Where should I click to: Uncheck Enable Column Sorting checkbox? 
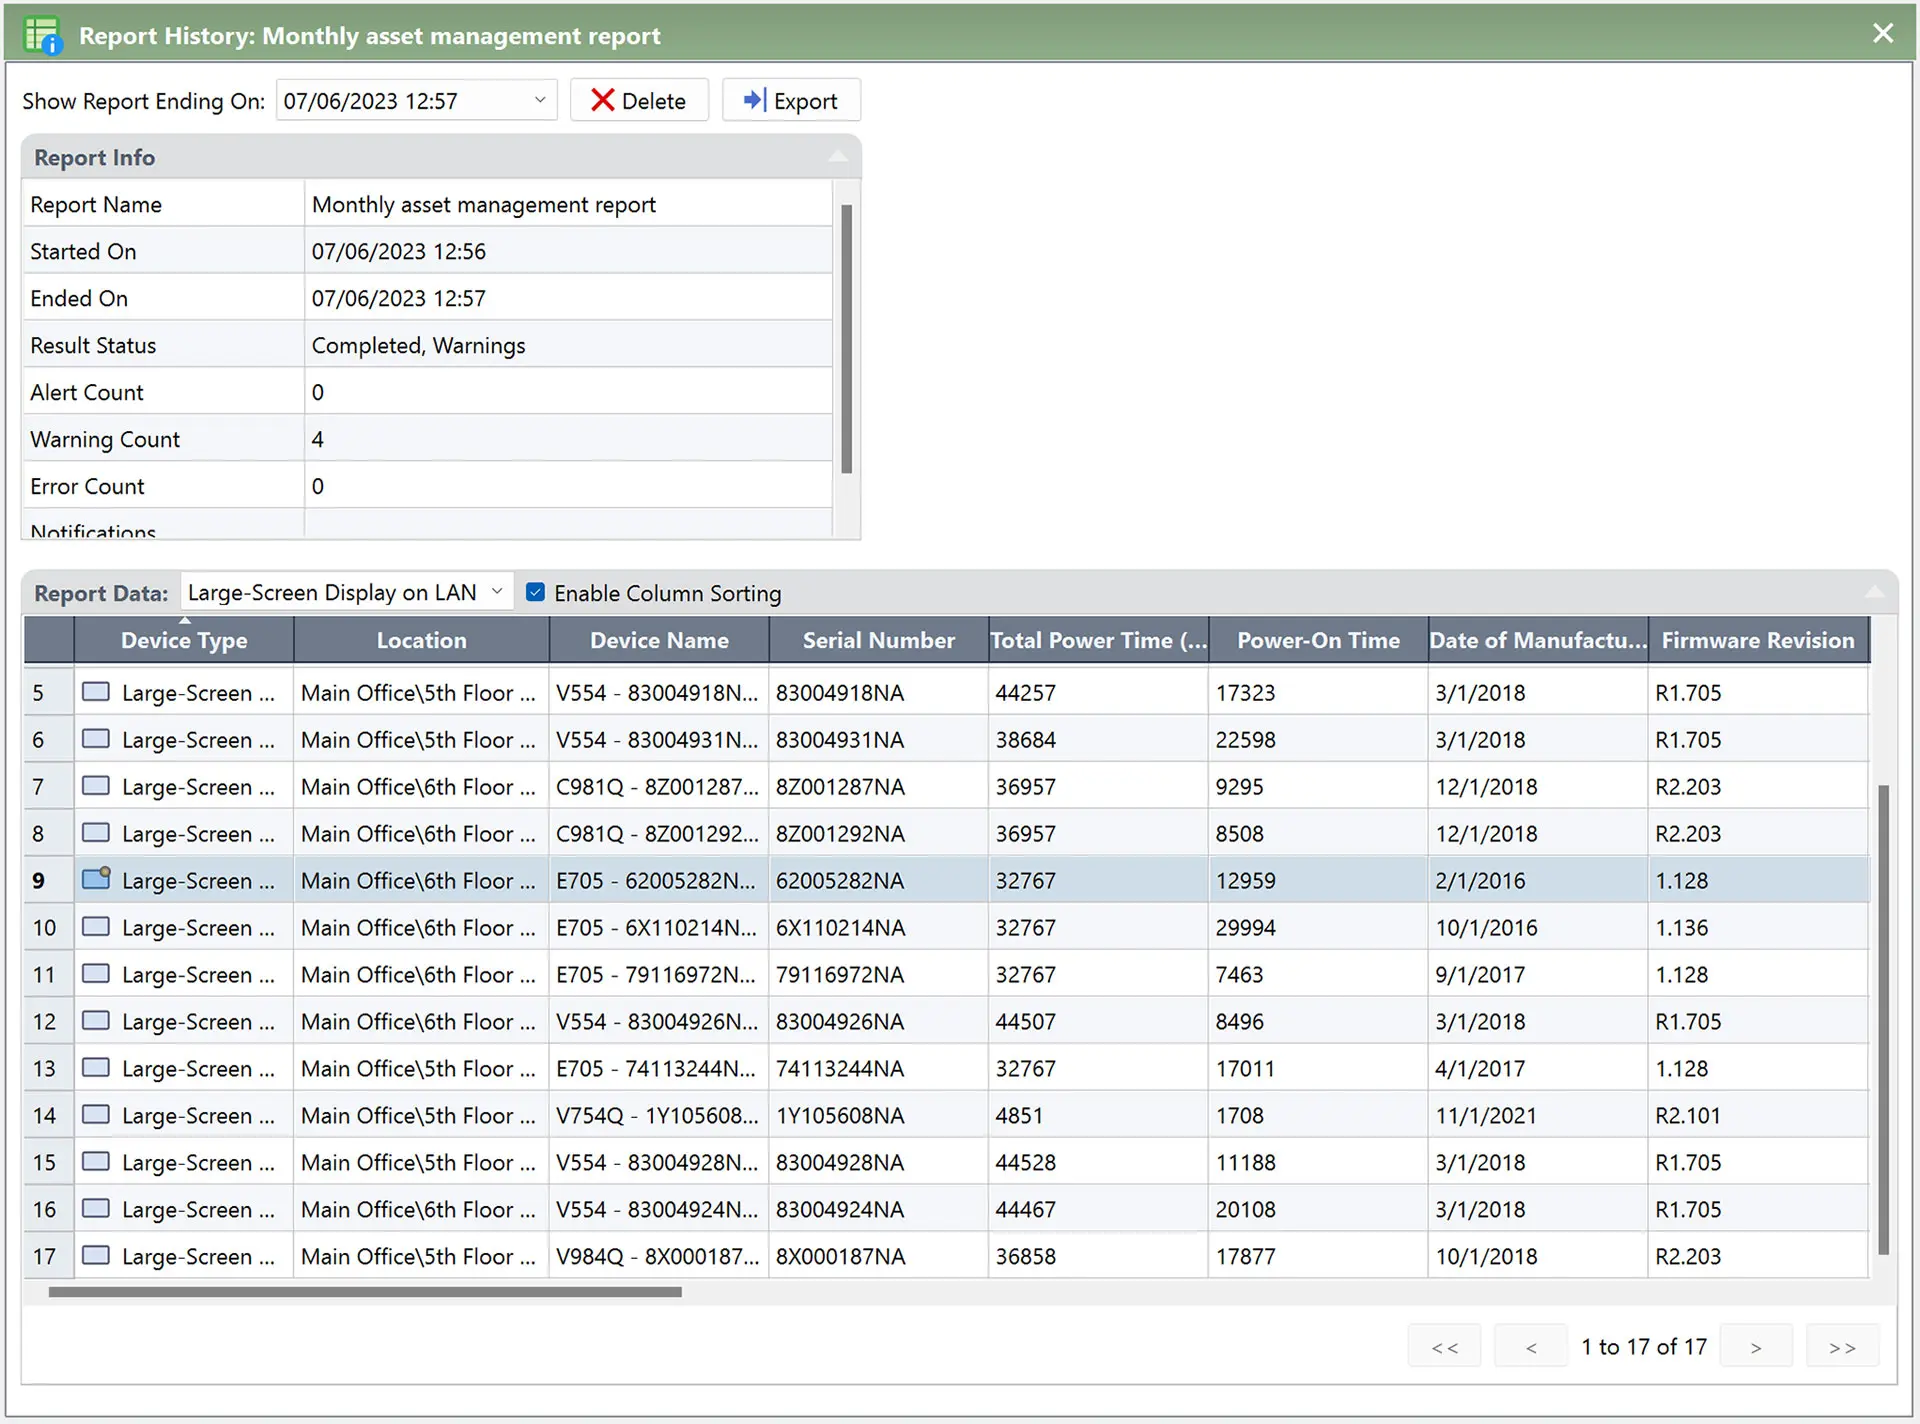[536, 592]
